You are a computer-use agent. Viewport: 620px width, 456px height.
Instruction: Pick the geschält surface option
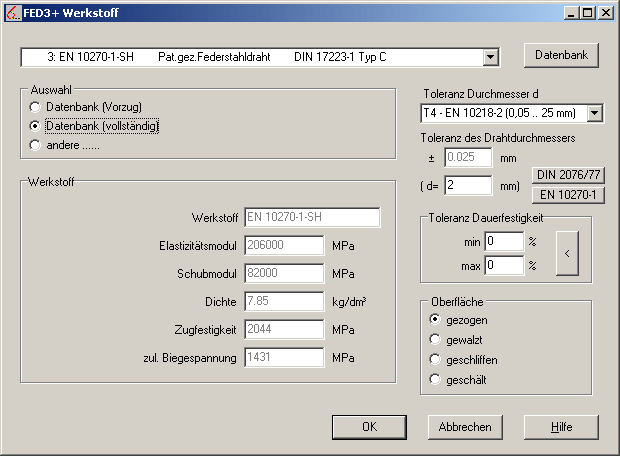tap(435, 379)
